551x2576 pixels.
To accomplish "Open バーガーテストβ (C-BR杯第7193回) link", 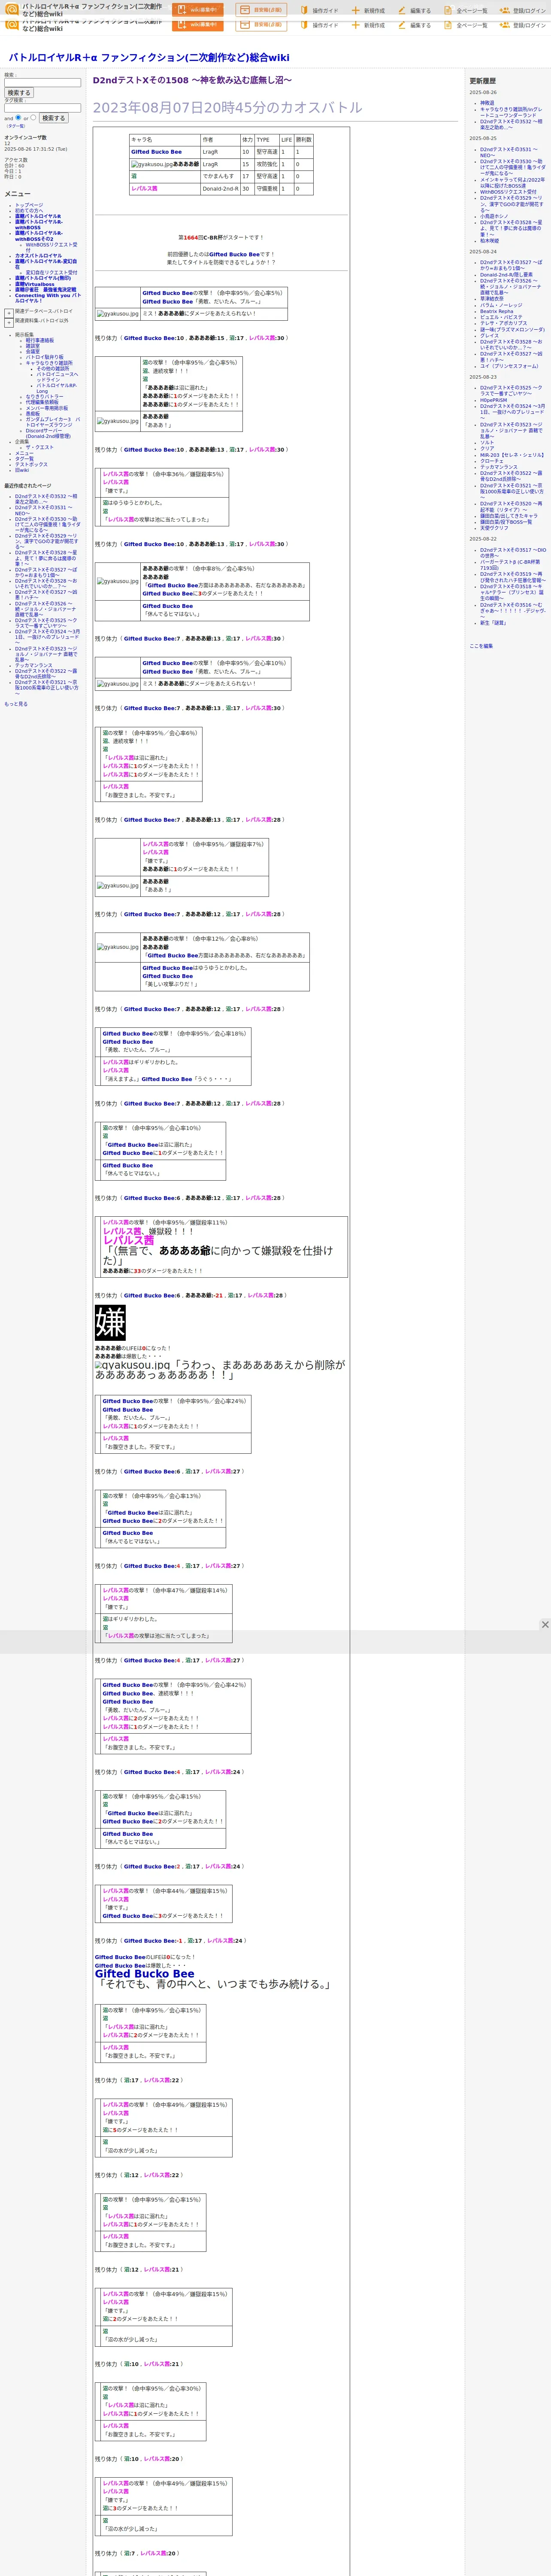I will tap(510, 564).
